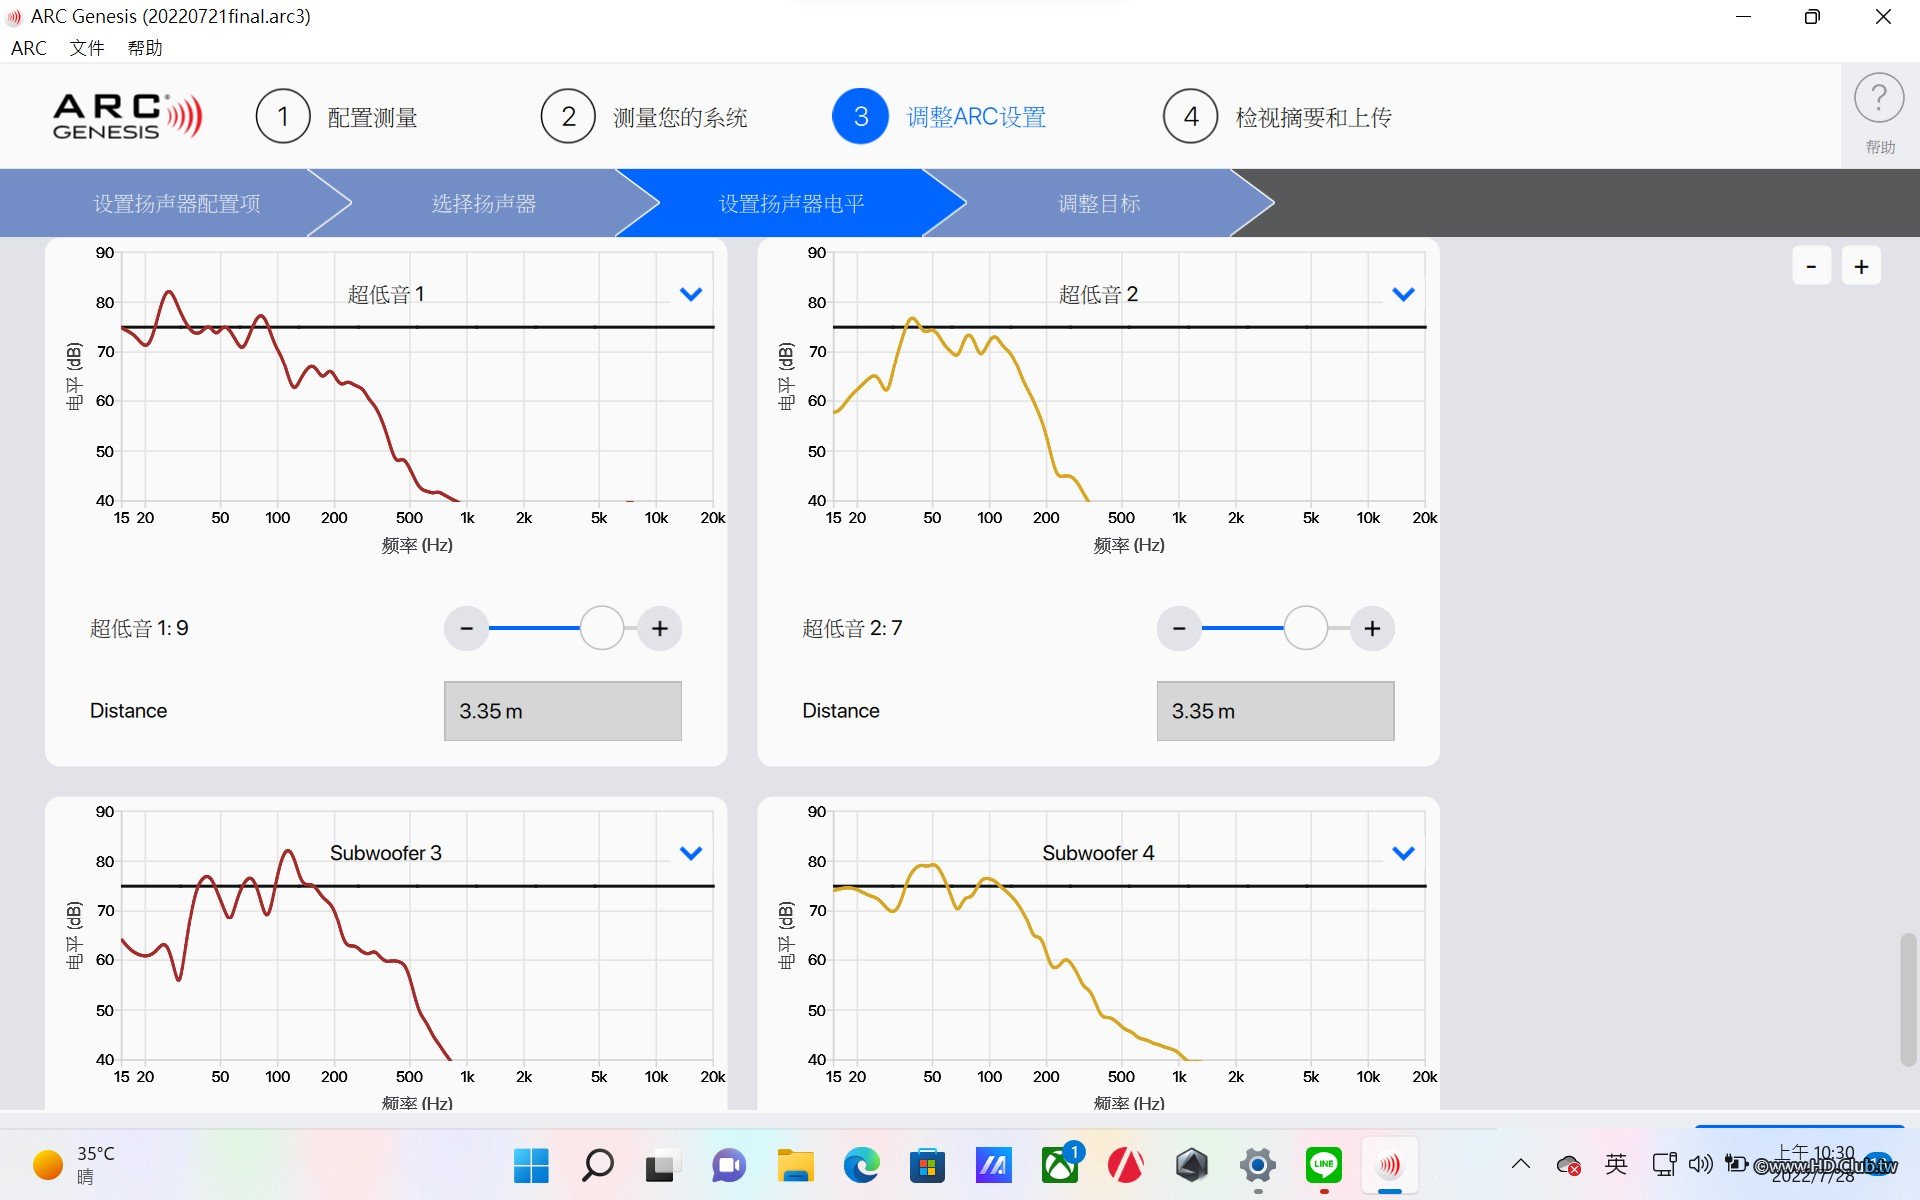The width and height of the screenshot is (1920, 1200).
Task: Decrease 超低音 1 level with minus button
Action: (x=466, y=628)
